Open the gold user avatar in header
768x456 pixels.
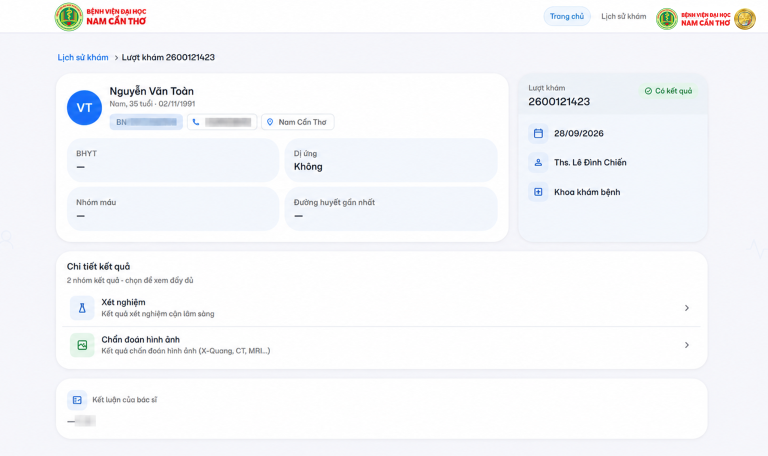744,19
